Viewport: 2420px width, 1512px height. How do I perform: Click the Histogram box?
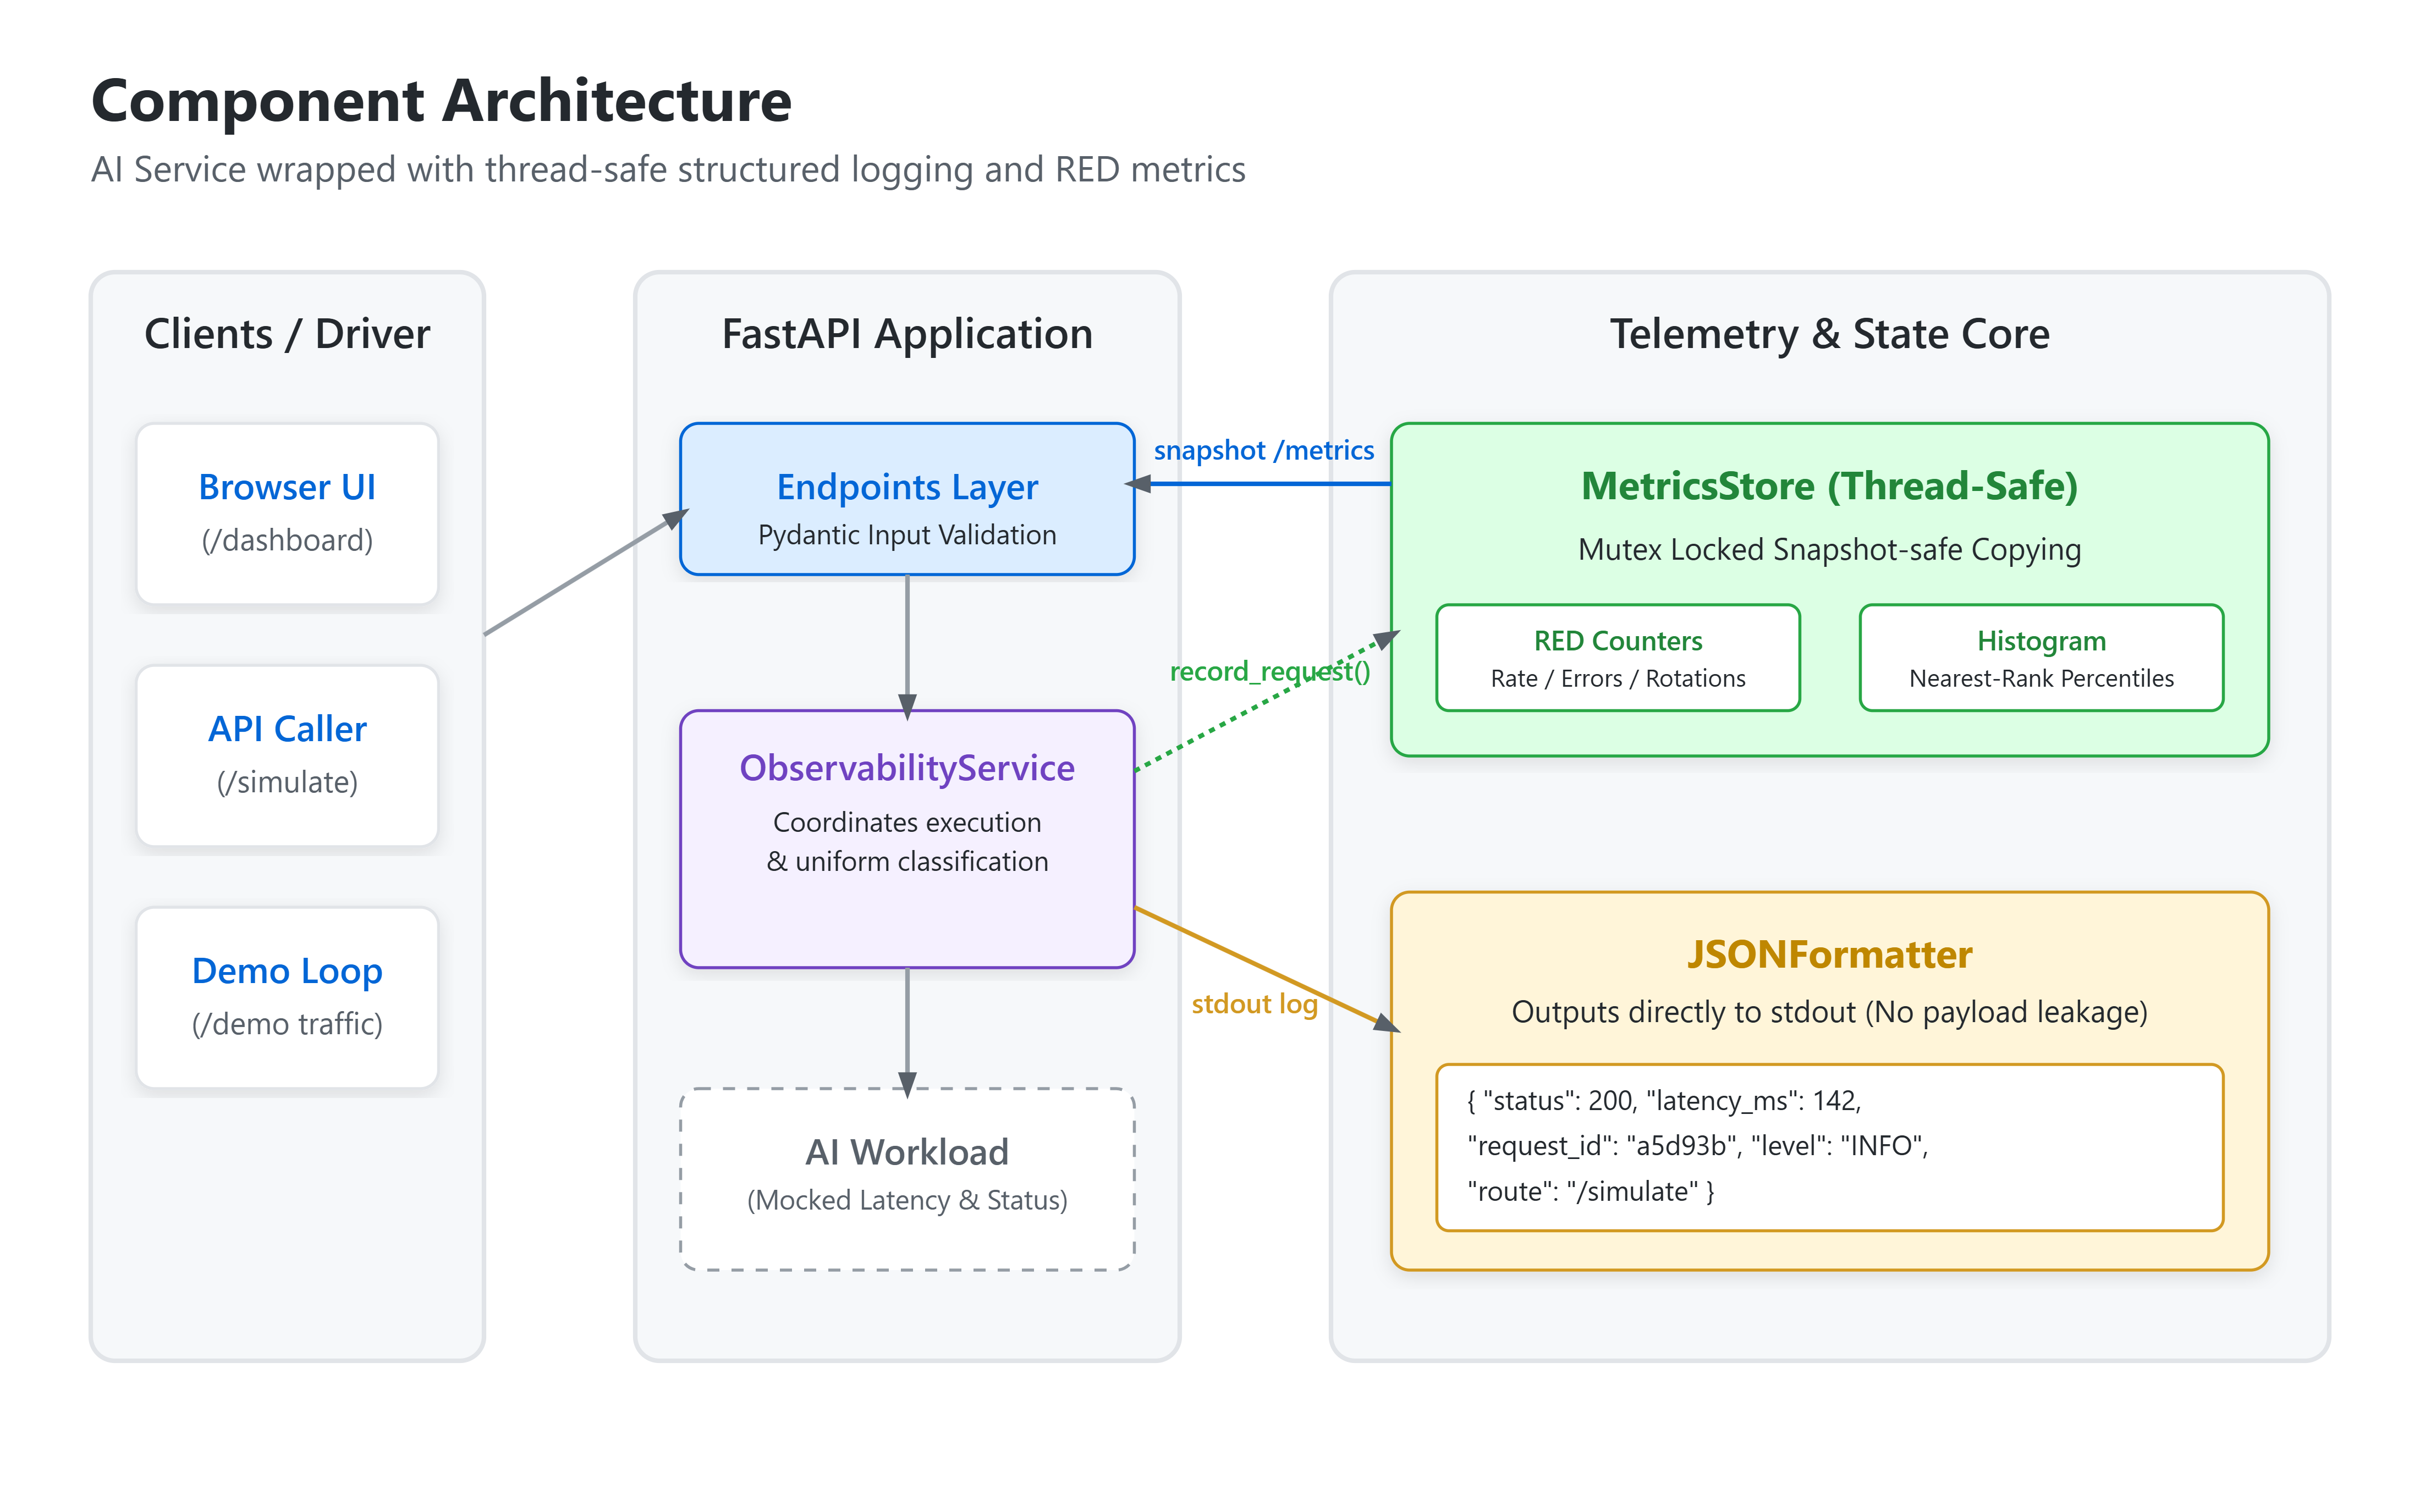click(2041, 658)
